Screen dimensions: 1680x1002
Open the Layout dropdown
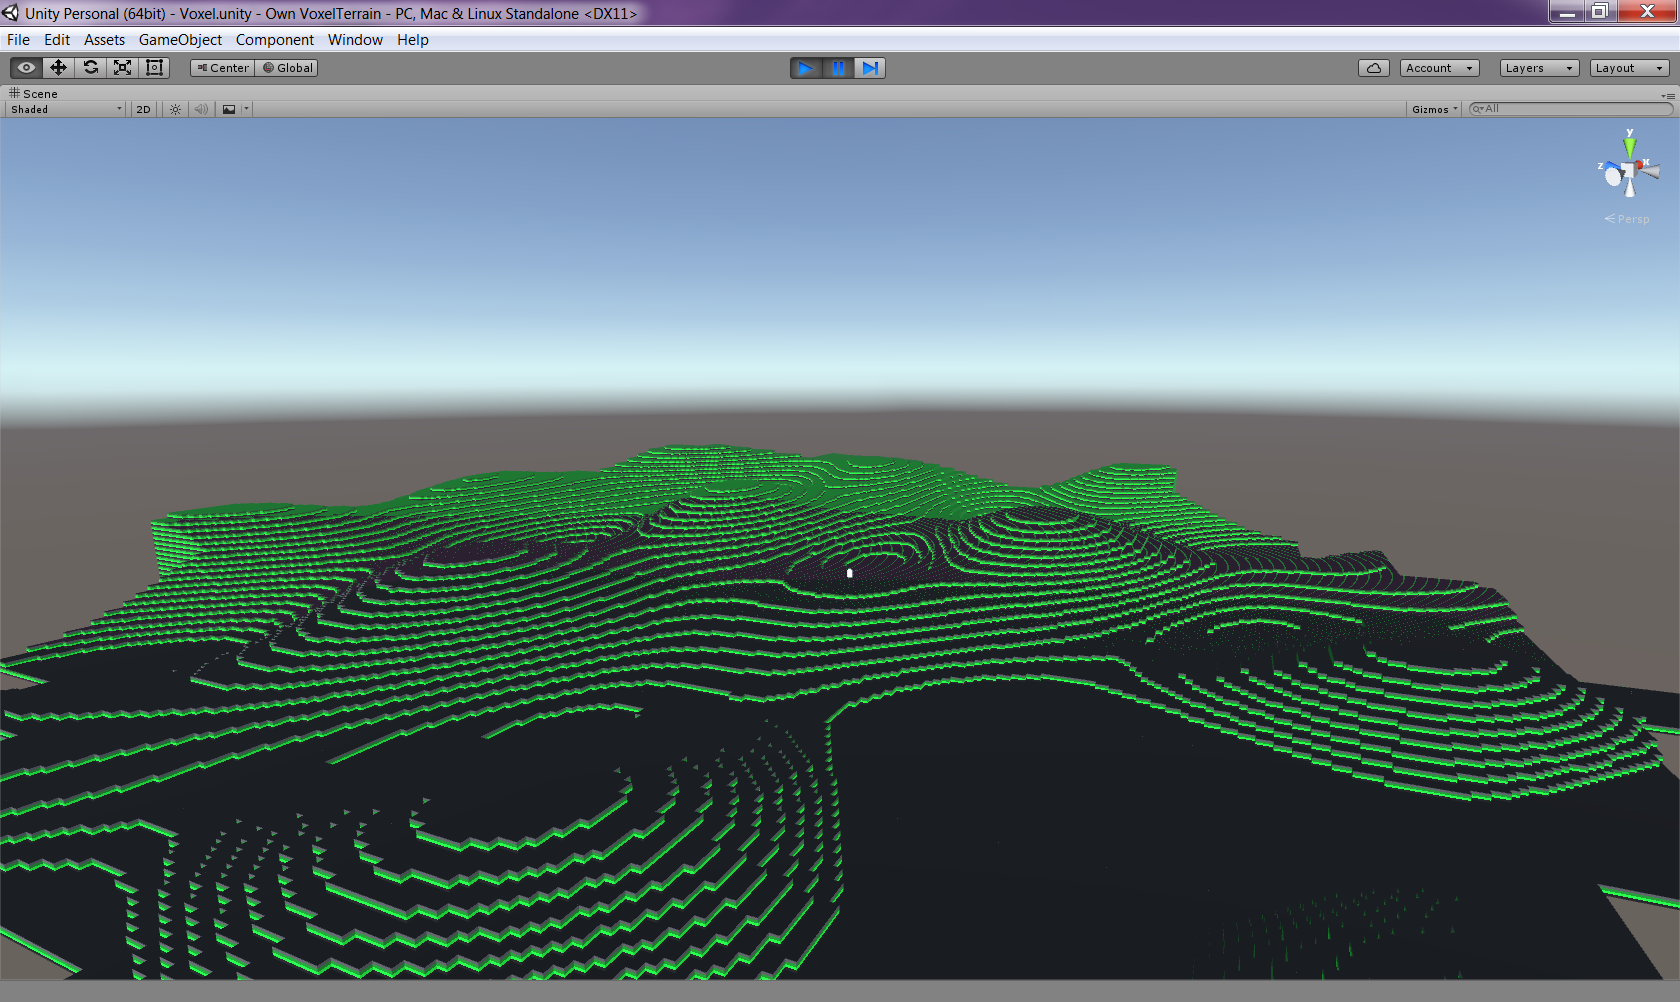(1629, 68)
